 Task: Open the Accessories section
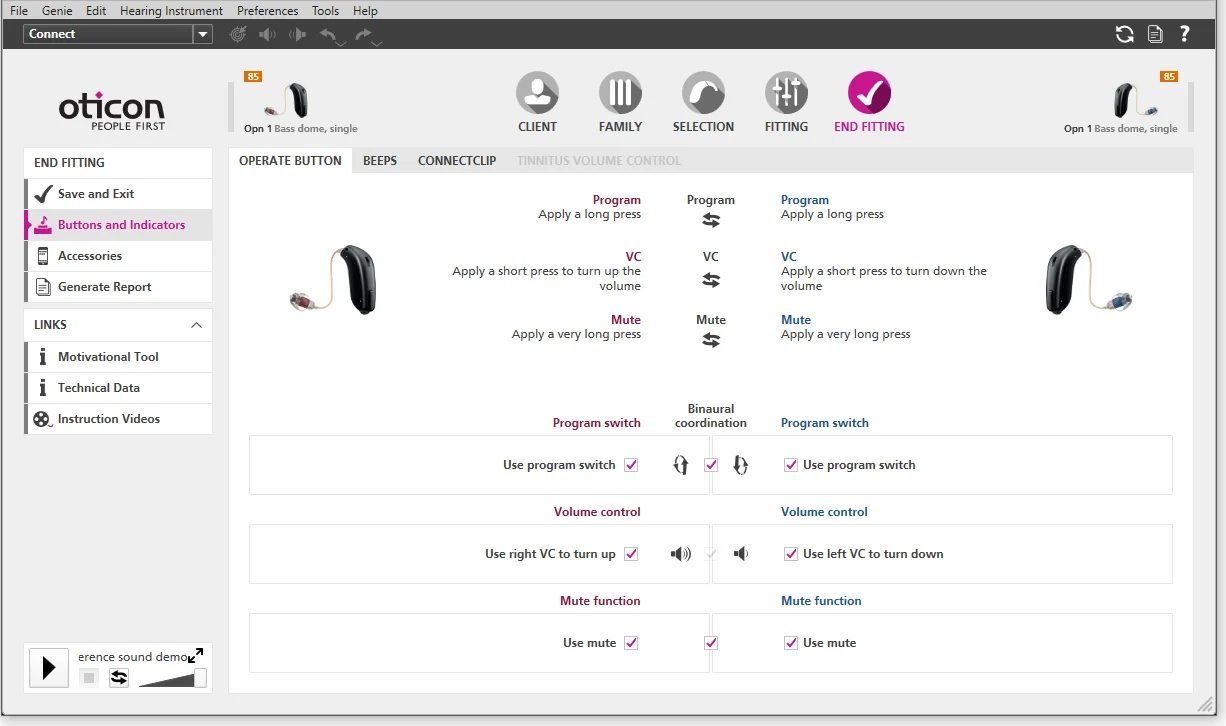(119, 256)
